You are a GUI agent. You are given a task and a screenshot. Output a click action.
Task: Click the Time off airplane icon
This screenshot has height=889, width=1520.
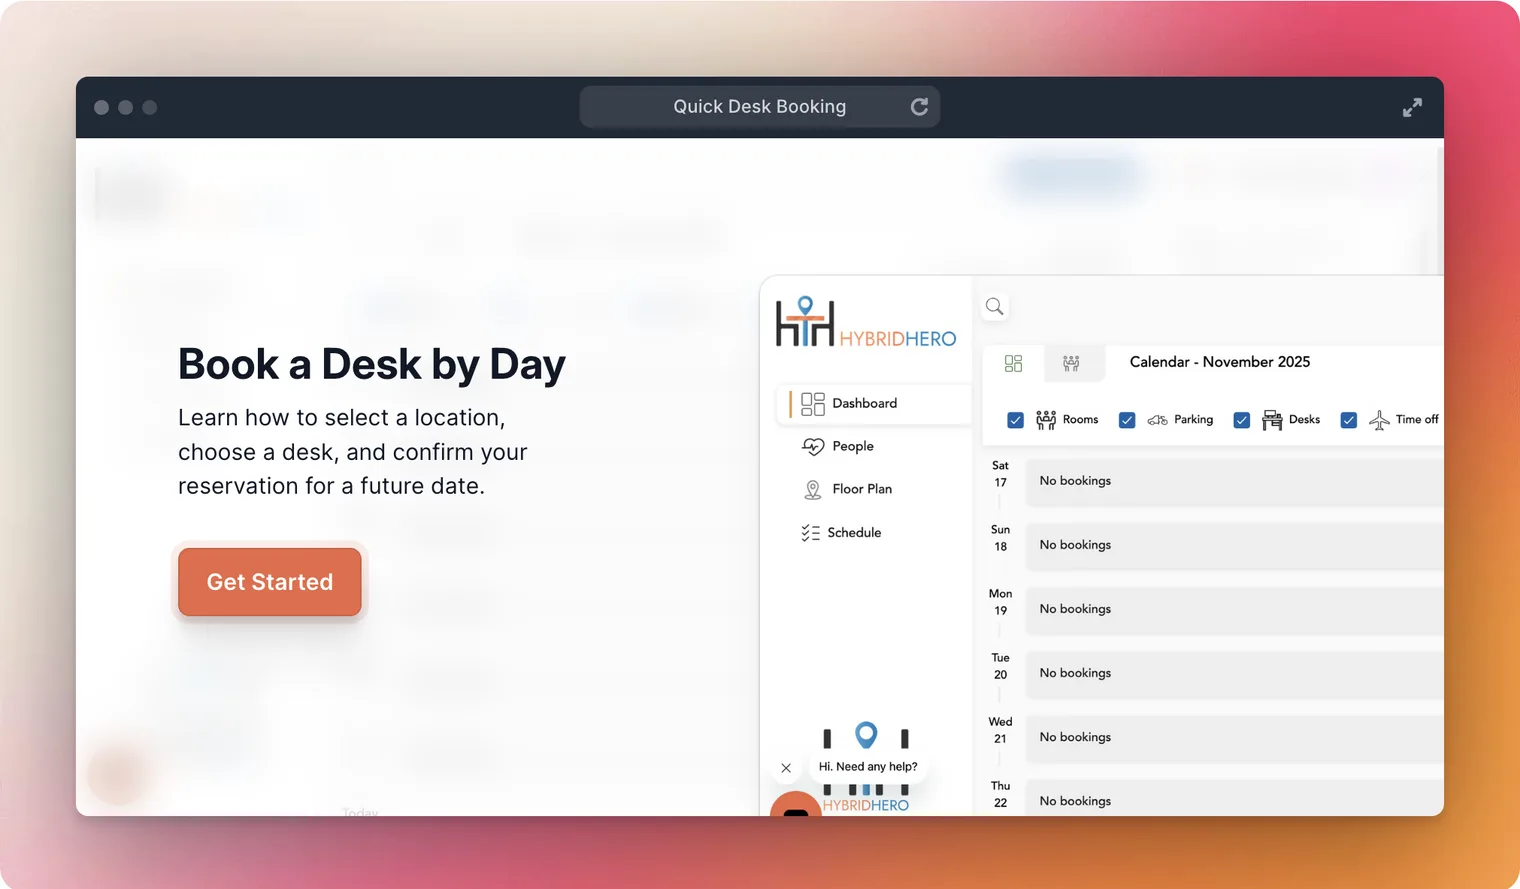(x=1379, y=420)
